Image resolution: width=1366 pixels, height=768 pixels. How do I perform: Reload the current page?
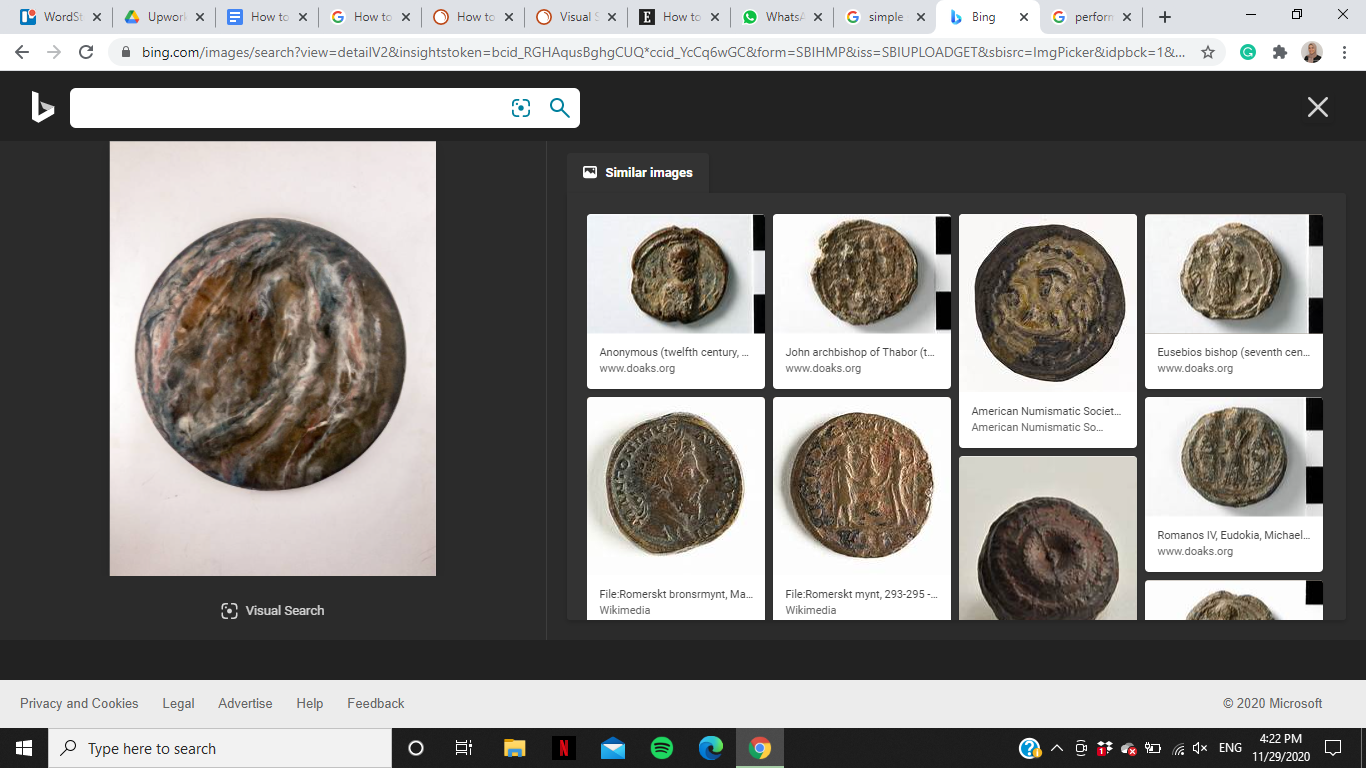click(86, 52)
